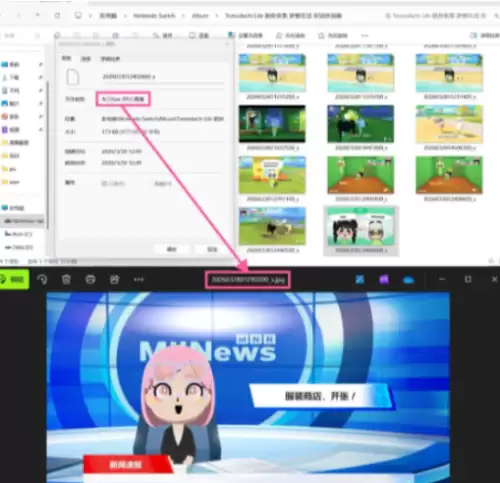Viewport: 500px width, 483px height.
Task: Click the OneDrive cloud icon in photo viewer
Action: pos(409,280)
